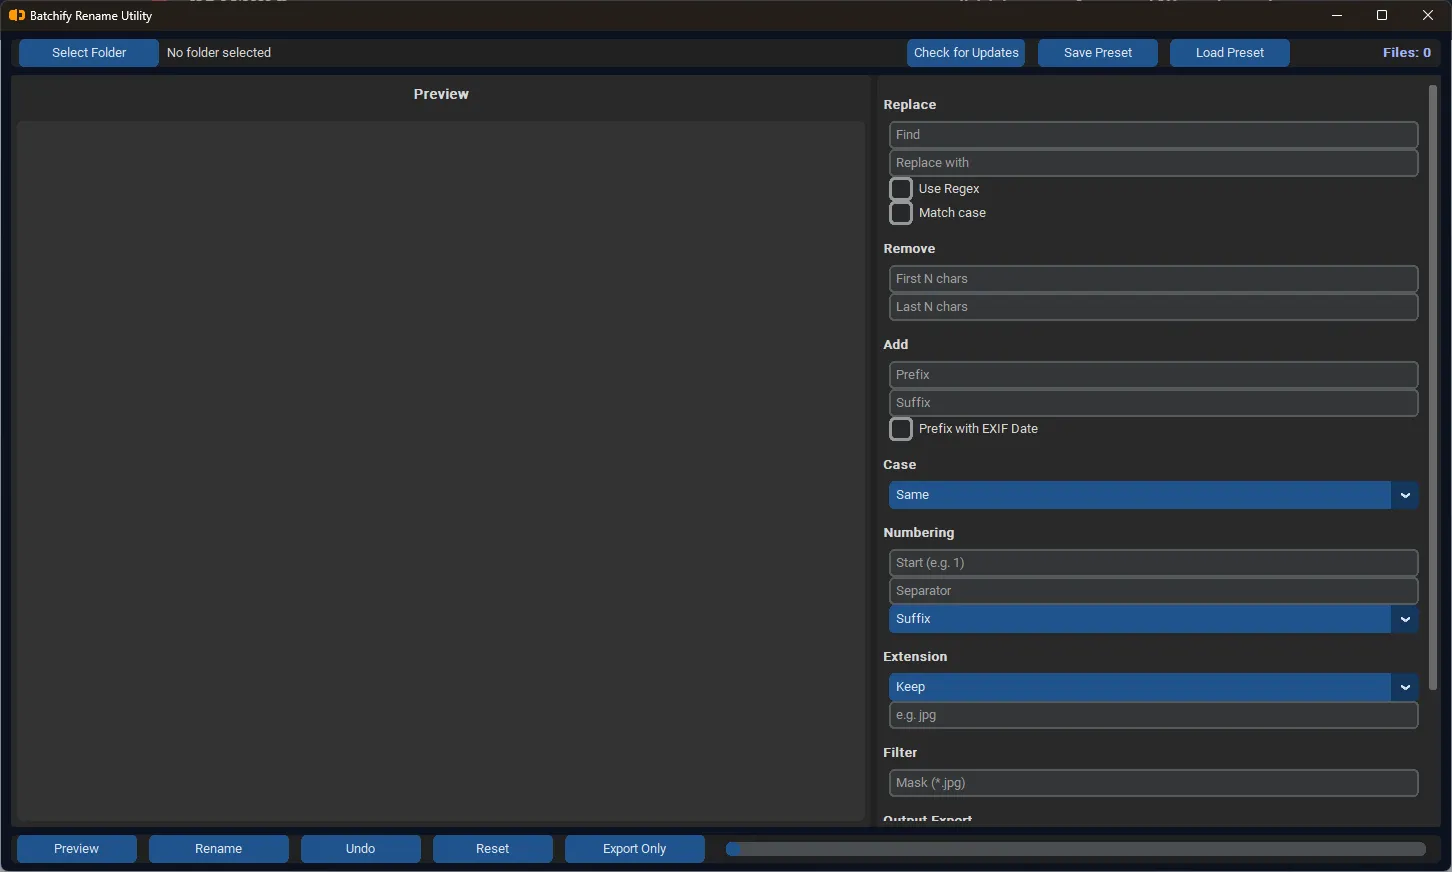1452x872 pixels.
Task: Click Save Preset button
Action: click(1097, 53)
